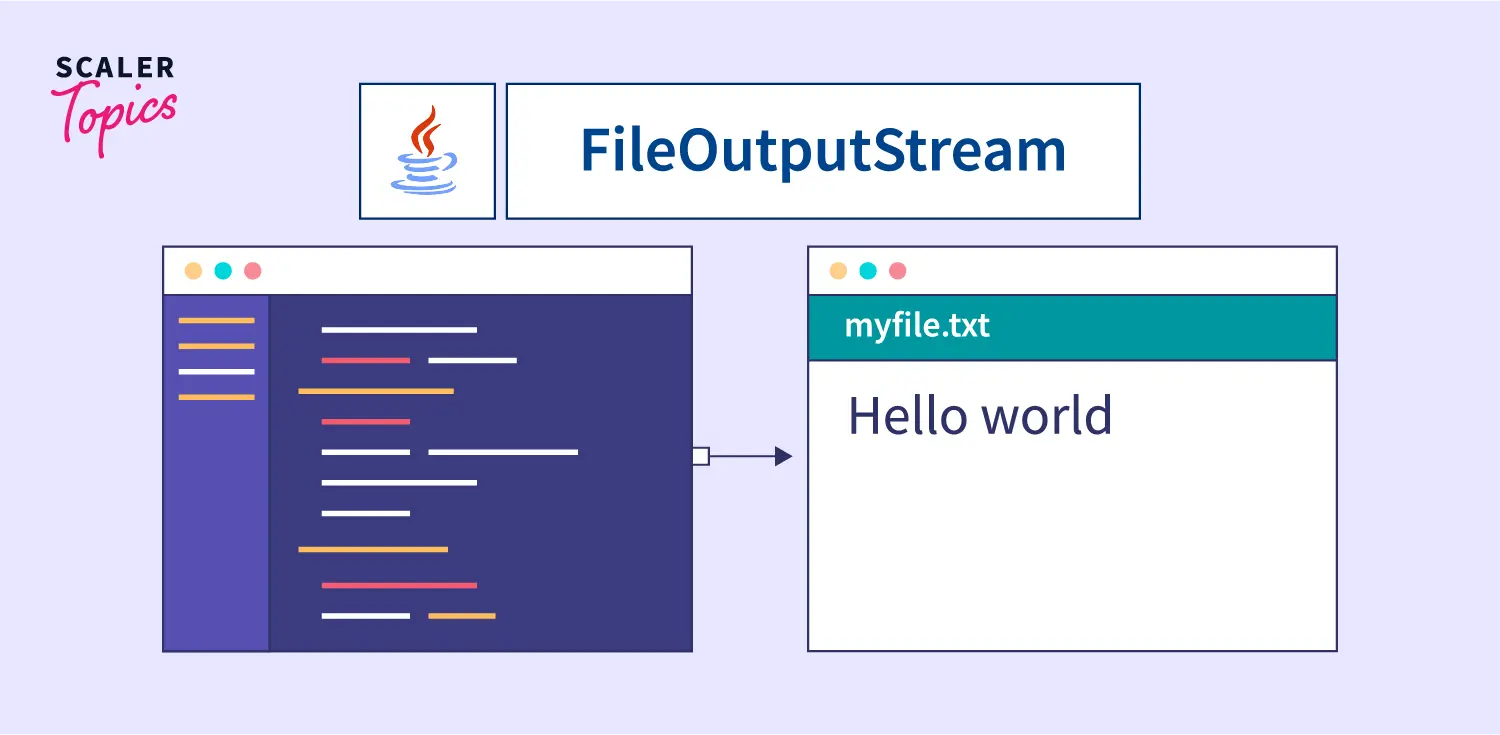
Task: Click the pink dot in the code editor window
Action: point(253,271)
